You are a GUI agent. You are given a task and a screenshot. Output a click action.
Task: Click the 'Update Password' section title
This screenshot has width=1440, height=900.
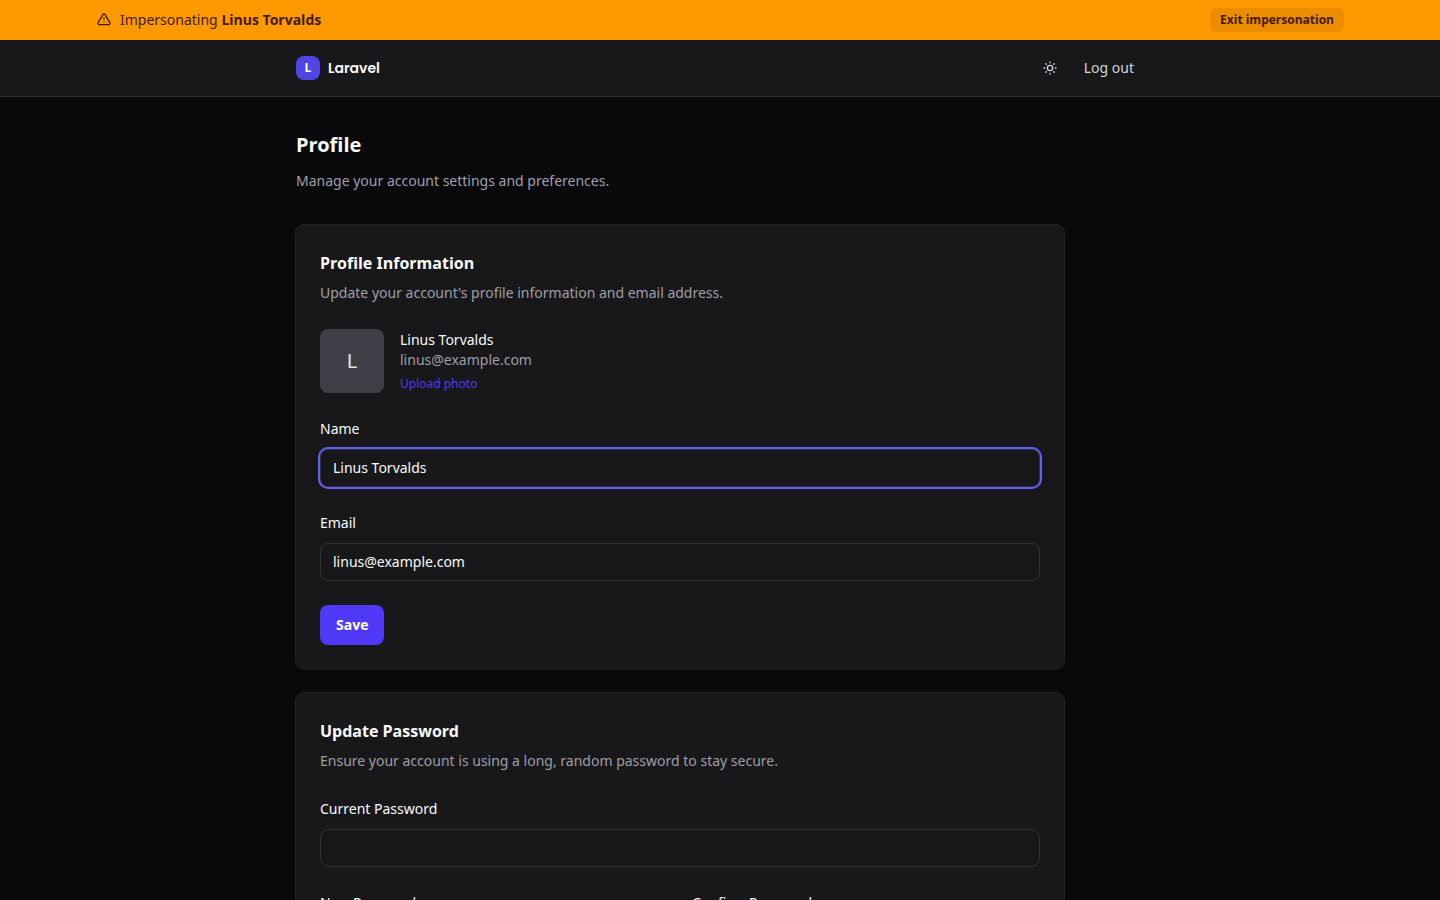point(389,731)
